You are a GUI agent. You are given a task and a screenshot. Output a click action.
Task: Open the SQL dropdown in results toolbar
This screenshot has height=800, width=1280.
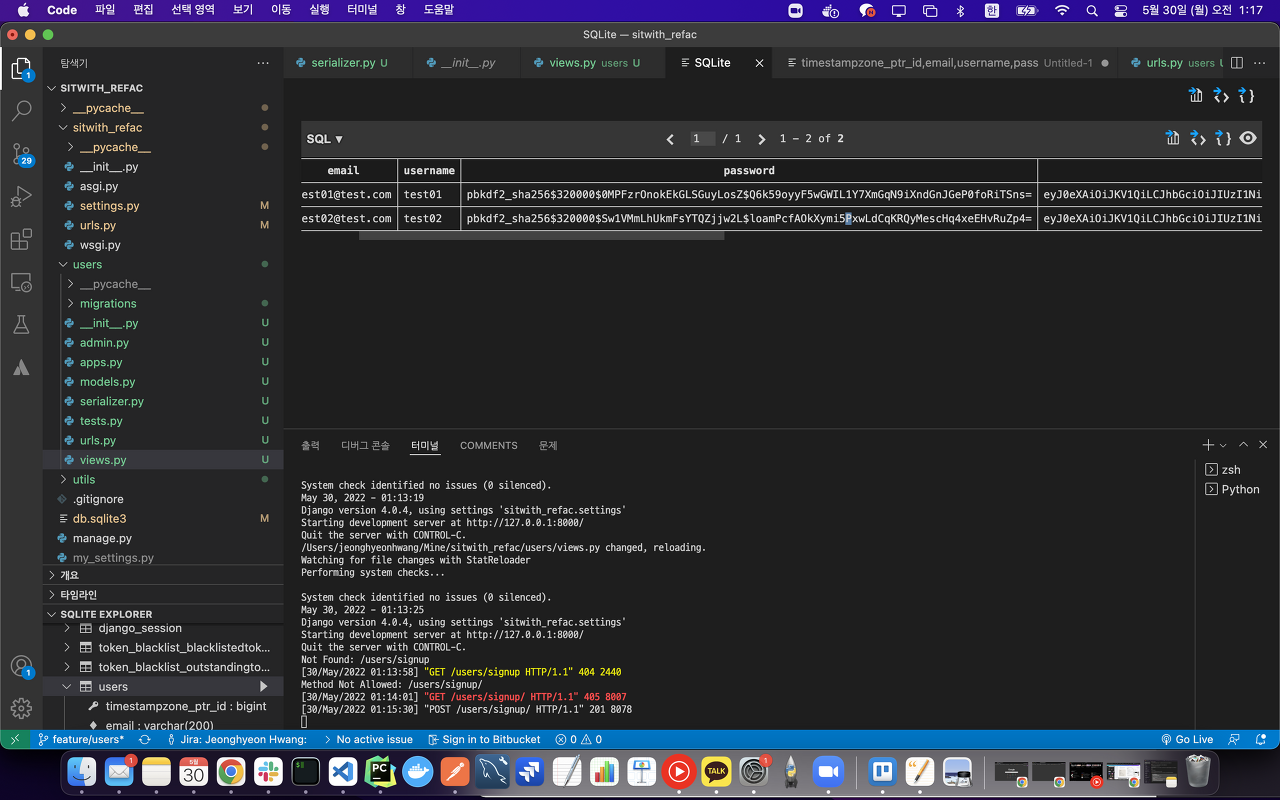coord(325,139)
